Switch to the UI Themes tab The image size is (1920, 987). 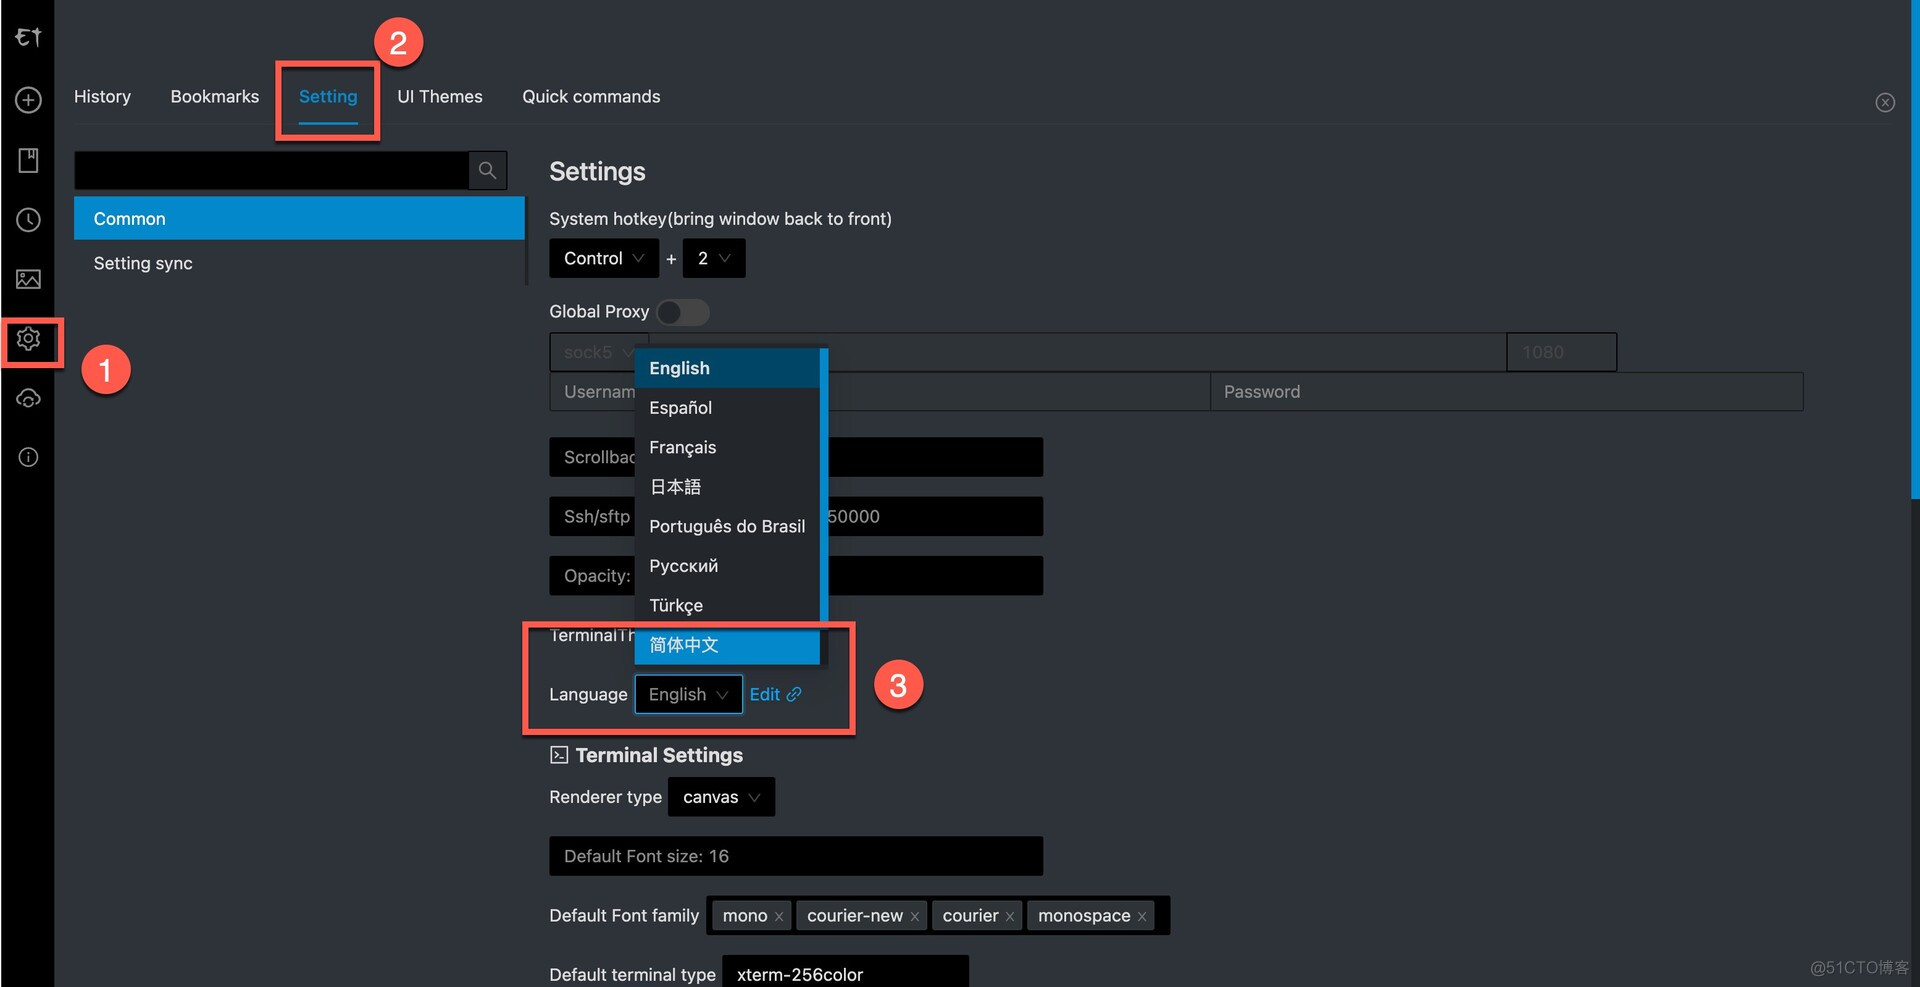[439, 96]
